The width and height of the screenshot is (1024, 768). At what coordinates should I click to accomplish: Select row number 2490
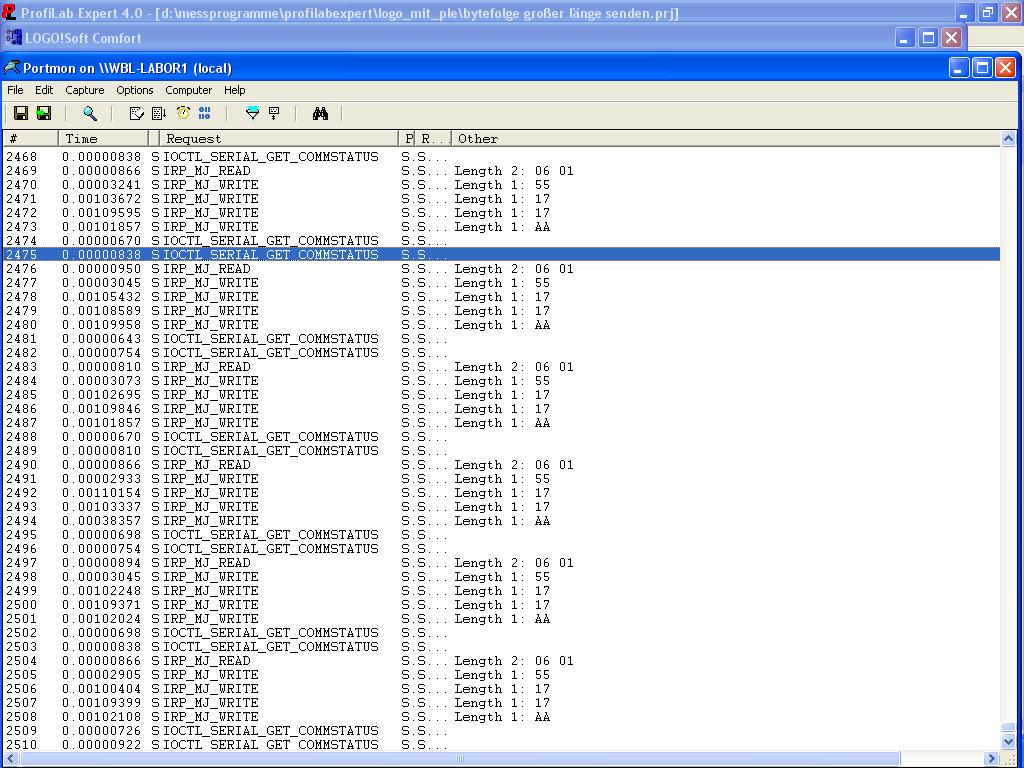pos(22,465)
